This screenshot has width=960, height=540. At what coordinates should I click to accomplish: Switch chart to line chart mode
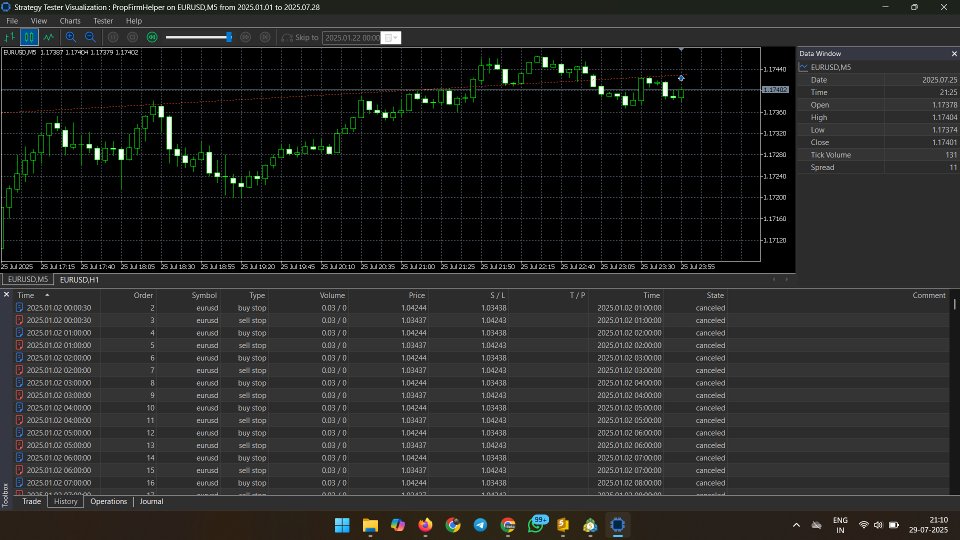[x=48, y=37]
